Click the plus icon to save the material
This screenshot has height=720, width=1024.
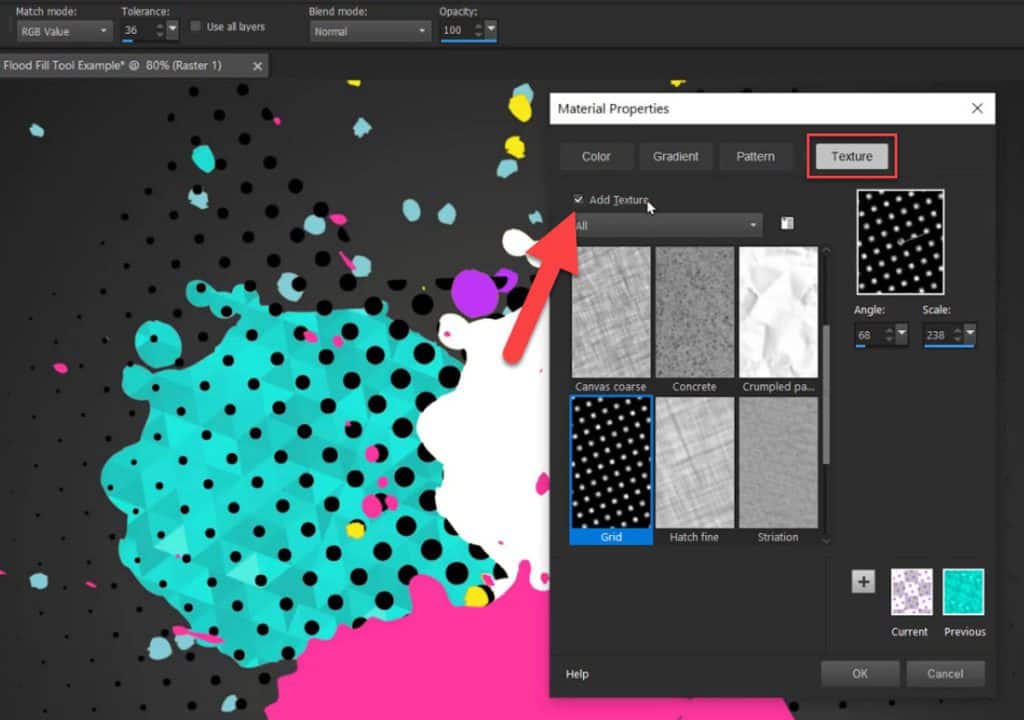pyautogui.click(x=861, y=581)
